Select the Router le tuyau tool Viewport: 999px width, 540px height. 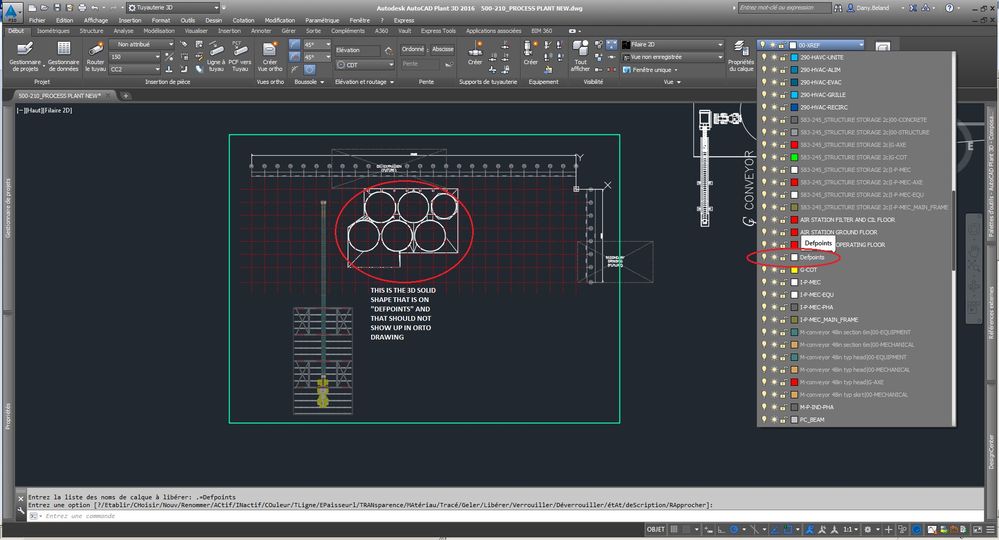click(96, 56)
